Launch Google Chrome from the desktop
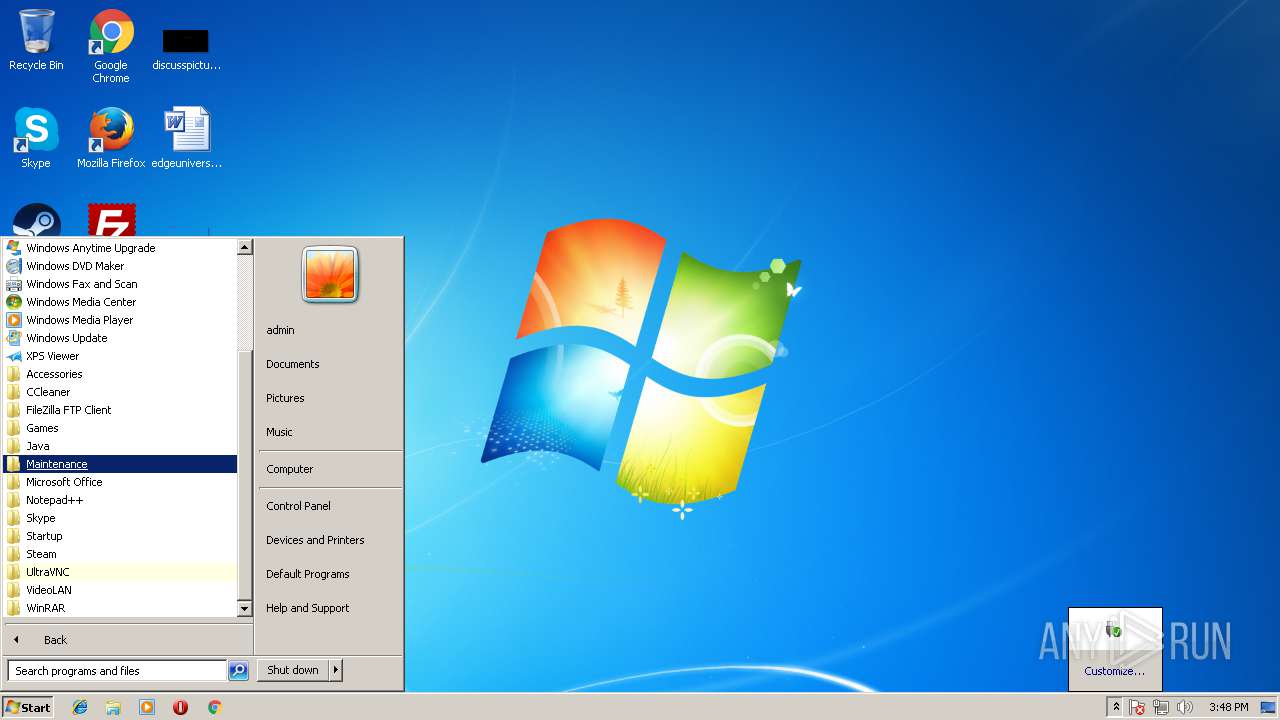 (x=111, y=46)
